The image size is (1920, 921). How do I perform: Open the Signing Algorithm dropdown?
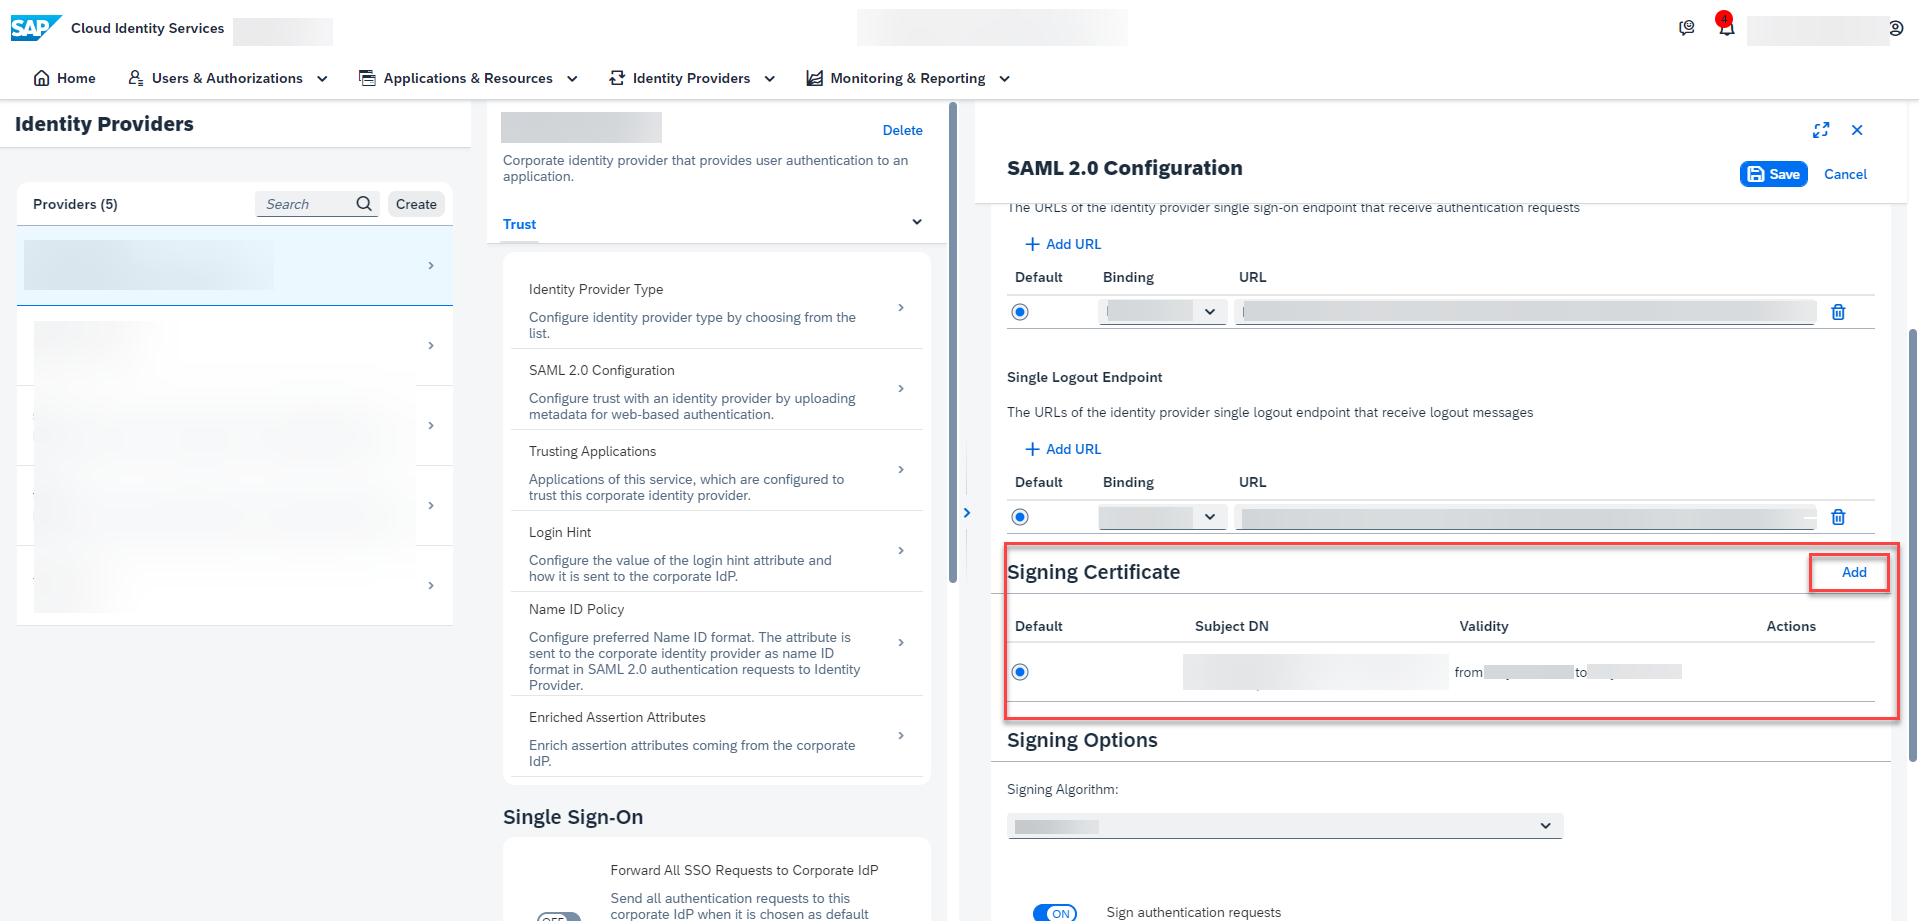pyautogui.click(x=1285, y=826)
